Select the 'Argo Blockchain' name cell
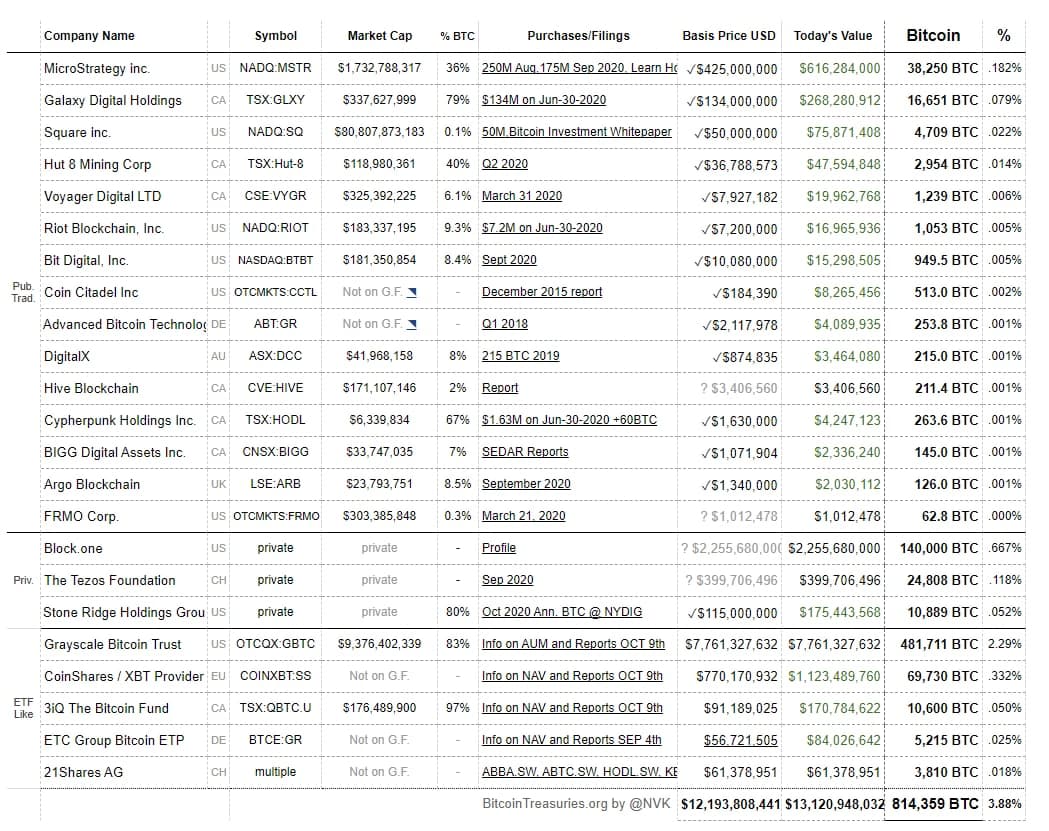1049x831 pixels. (124, 484)
